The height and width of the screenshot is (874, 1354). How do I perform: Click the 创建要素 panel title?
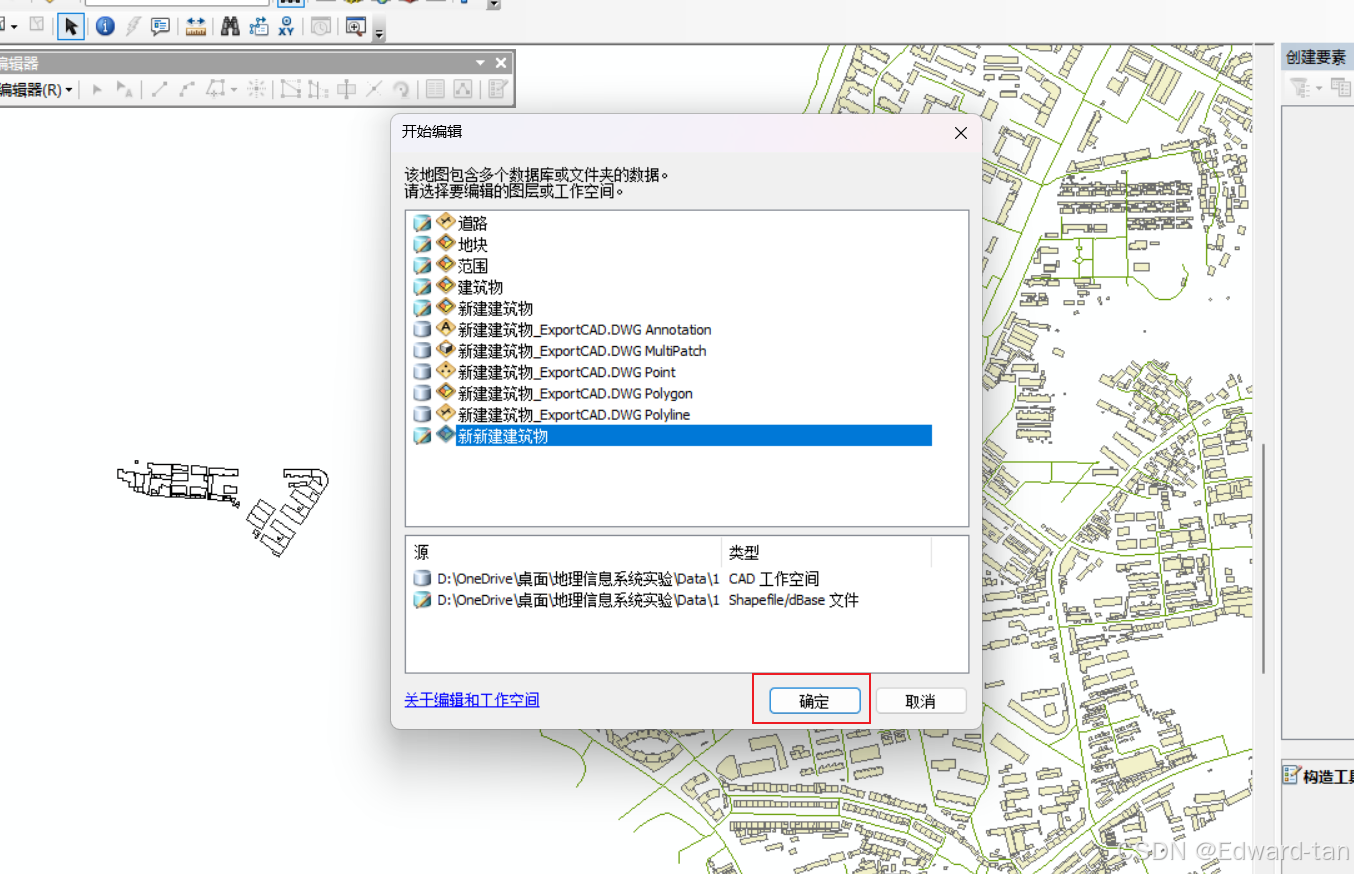[x=1316, y=58]
